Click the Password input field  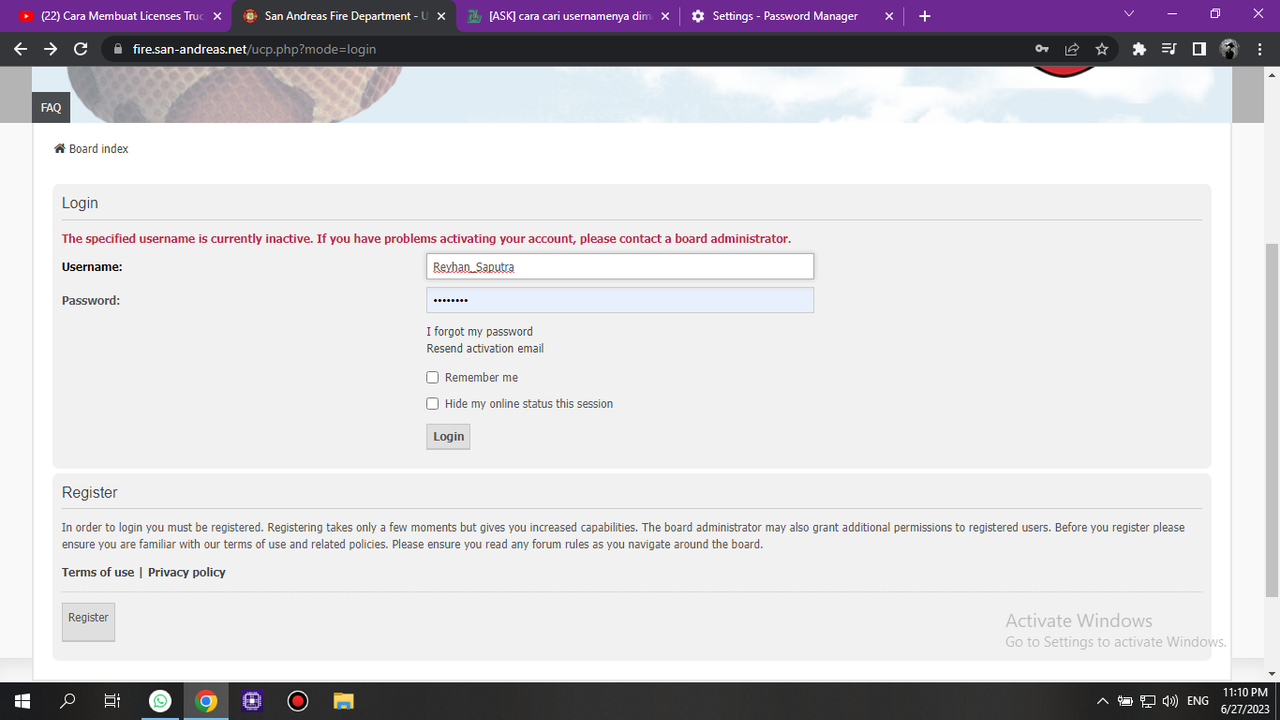[x=620, y=300]
